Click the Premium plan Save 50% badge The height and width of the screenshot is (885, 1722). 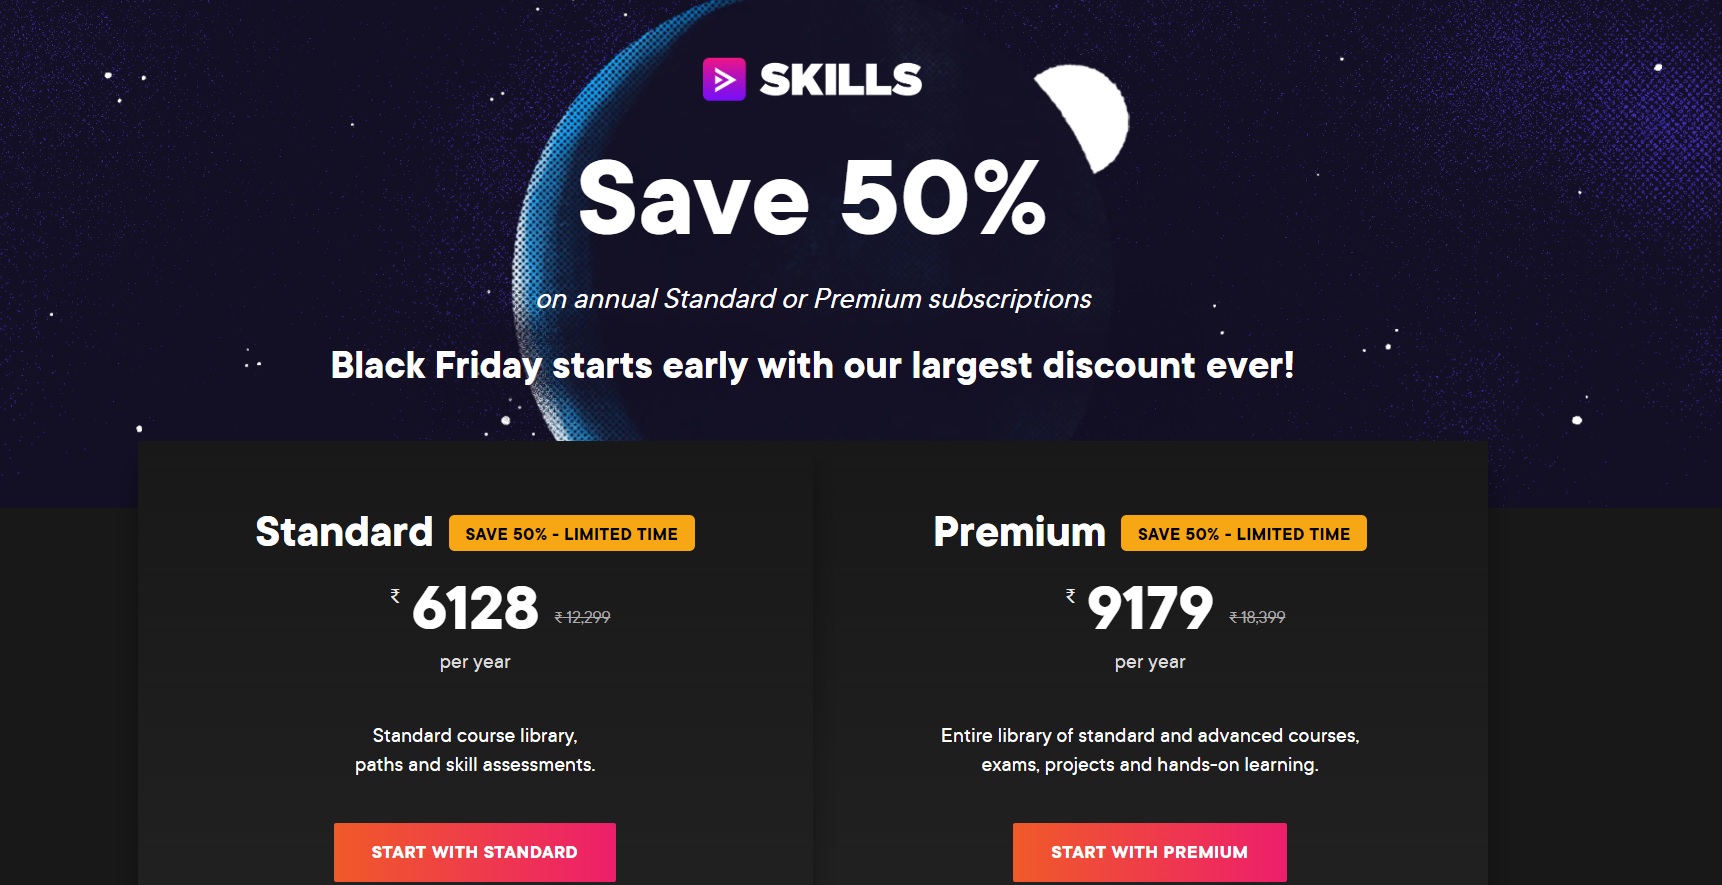tap(1243, 534)
